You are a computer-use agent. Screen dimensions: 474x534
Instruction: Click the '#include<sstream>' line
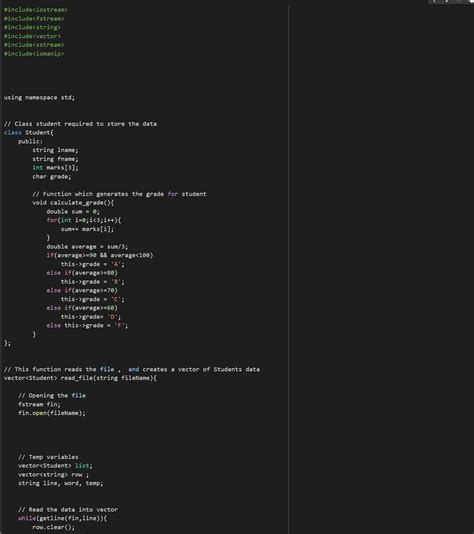point(34,45)
